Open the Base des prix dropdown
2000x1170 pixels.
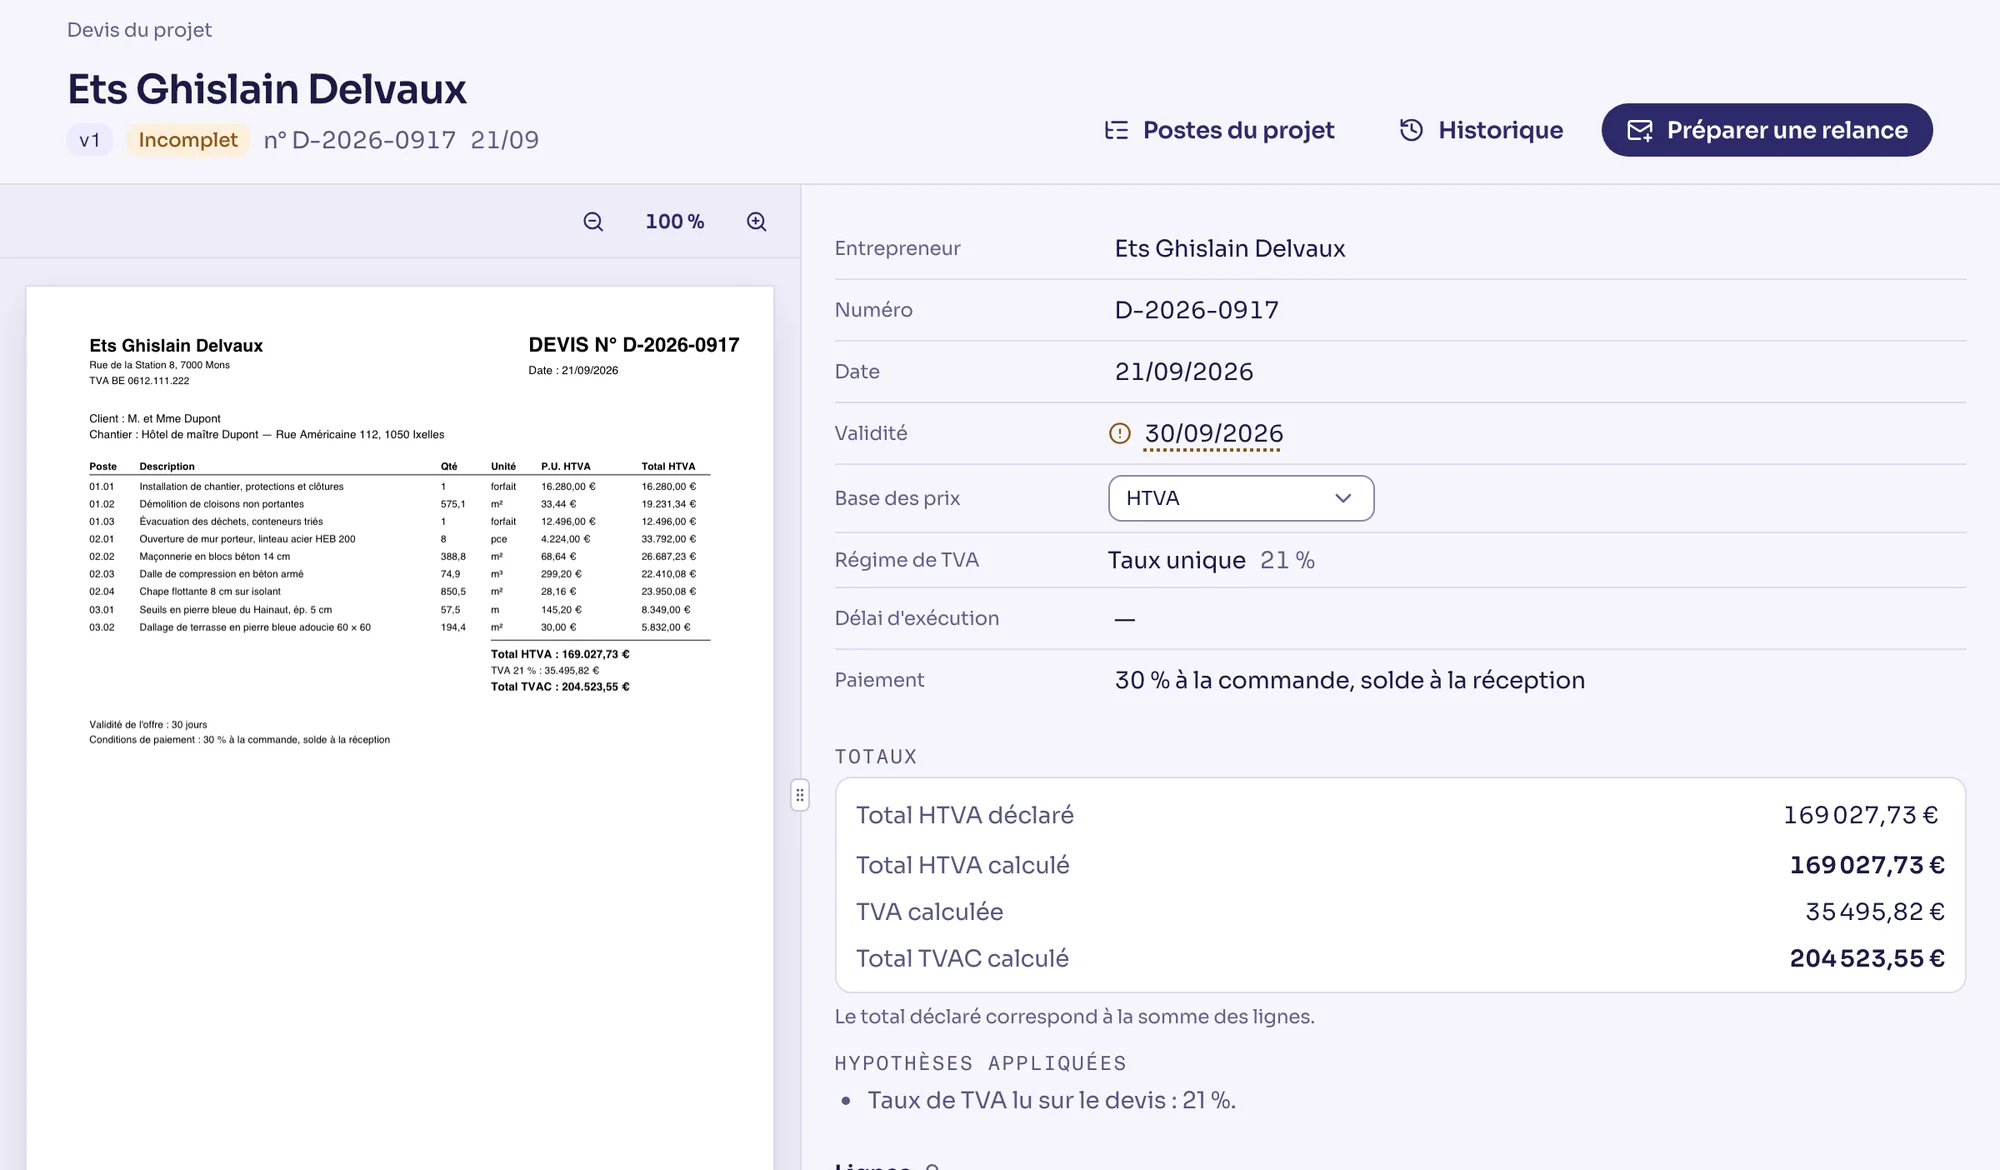tap(1241, 498)
